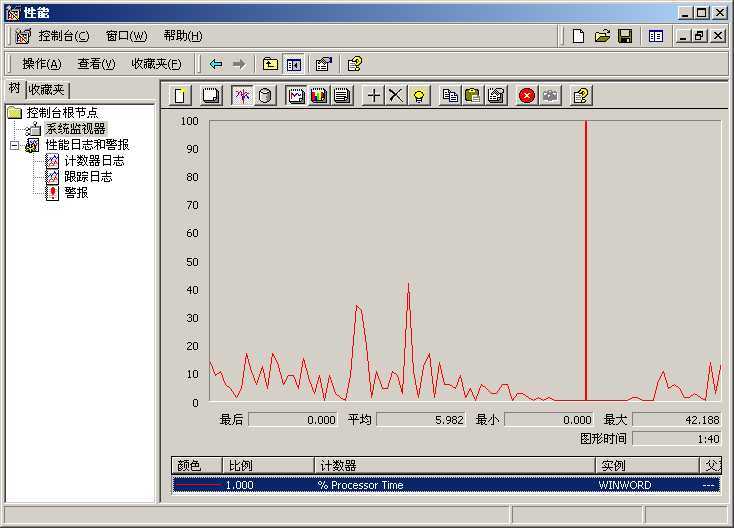Click the Delete counter X icon
The width and height of the screenshot is (734, 528).
[x=396, y=96]
